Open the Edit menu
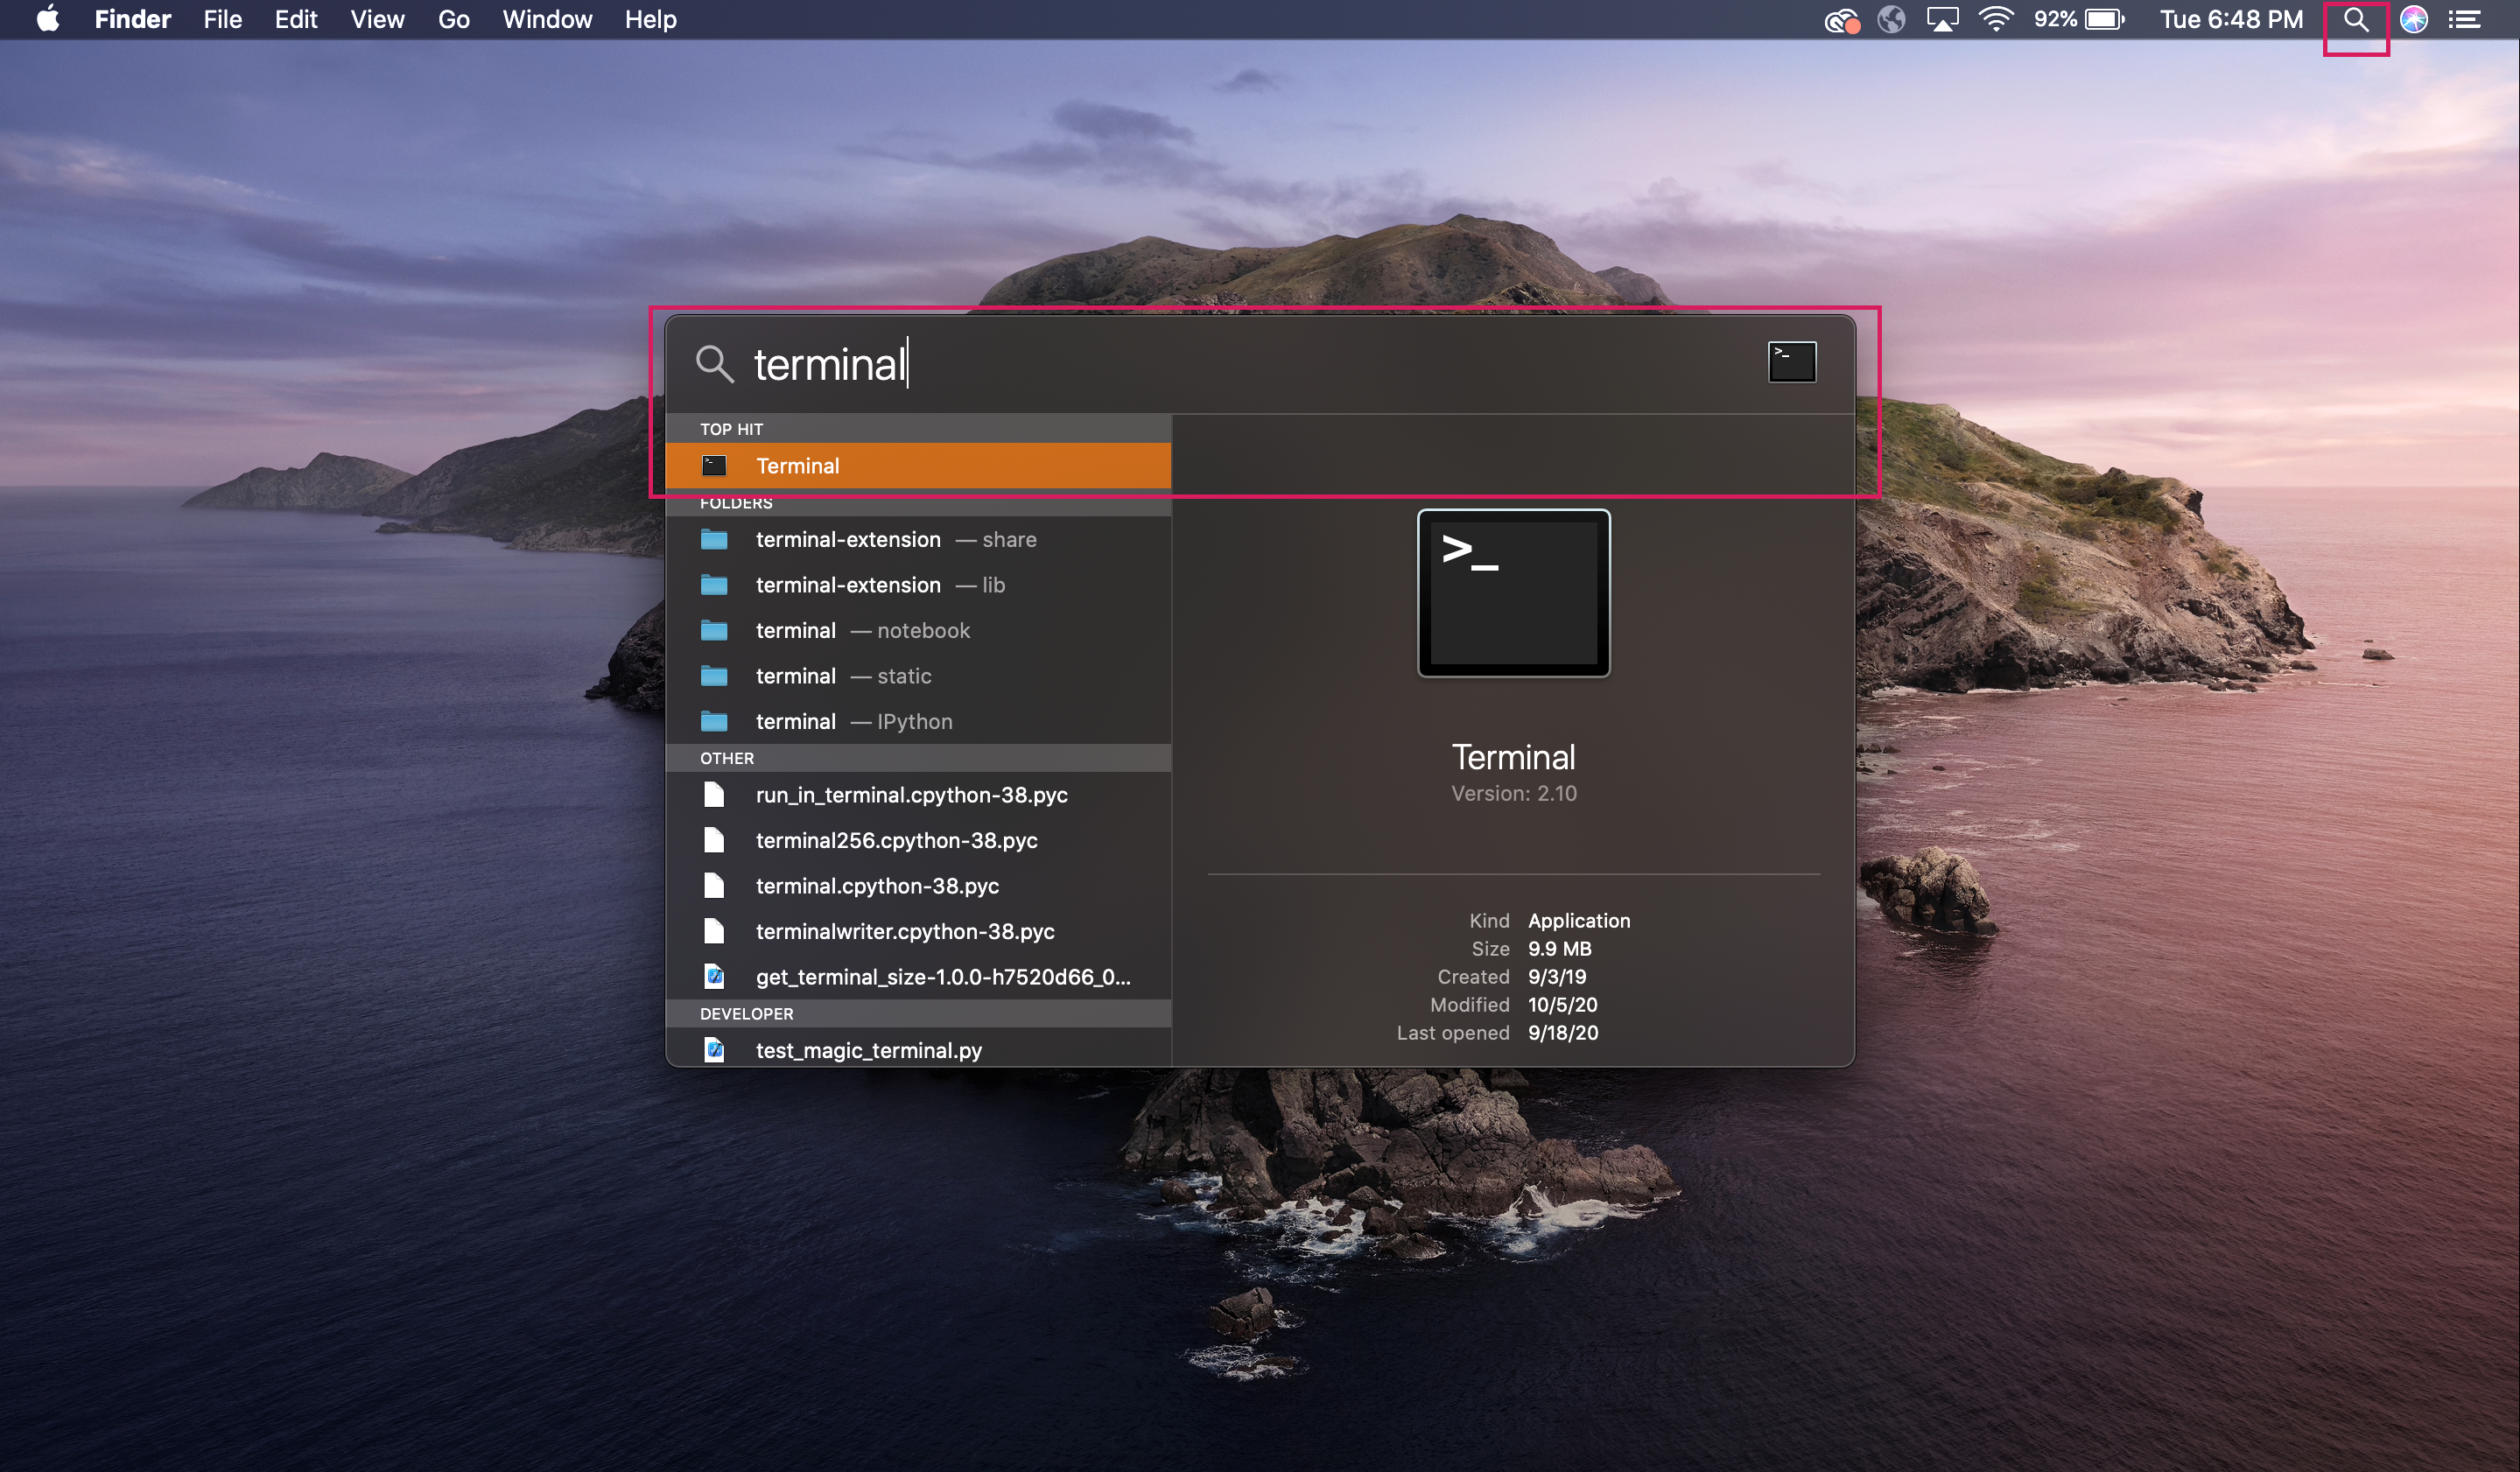 (x=296, y=19)
